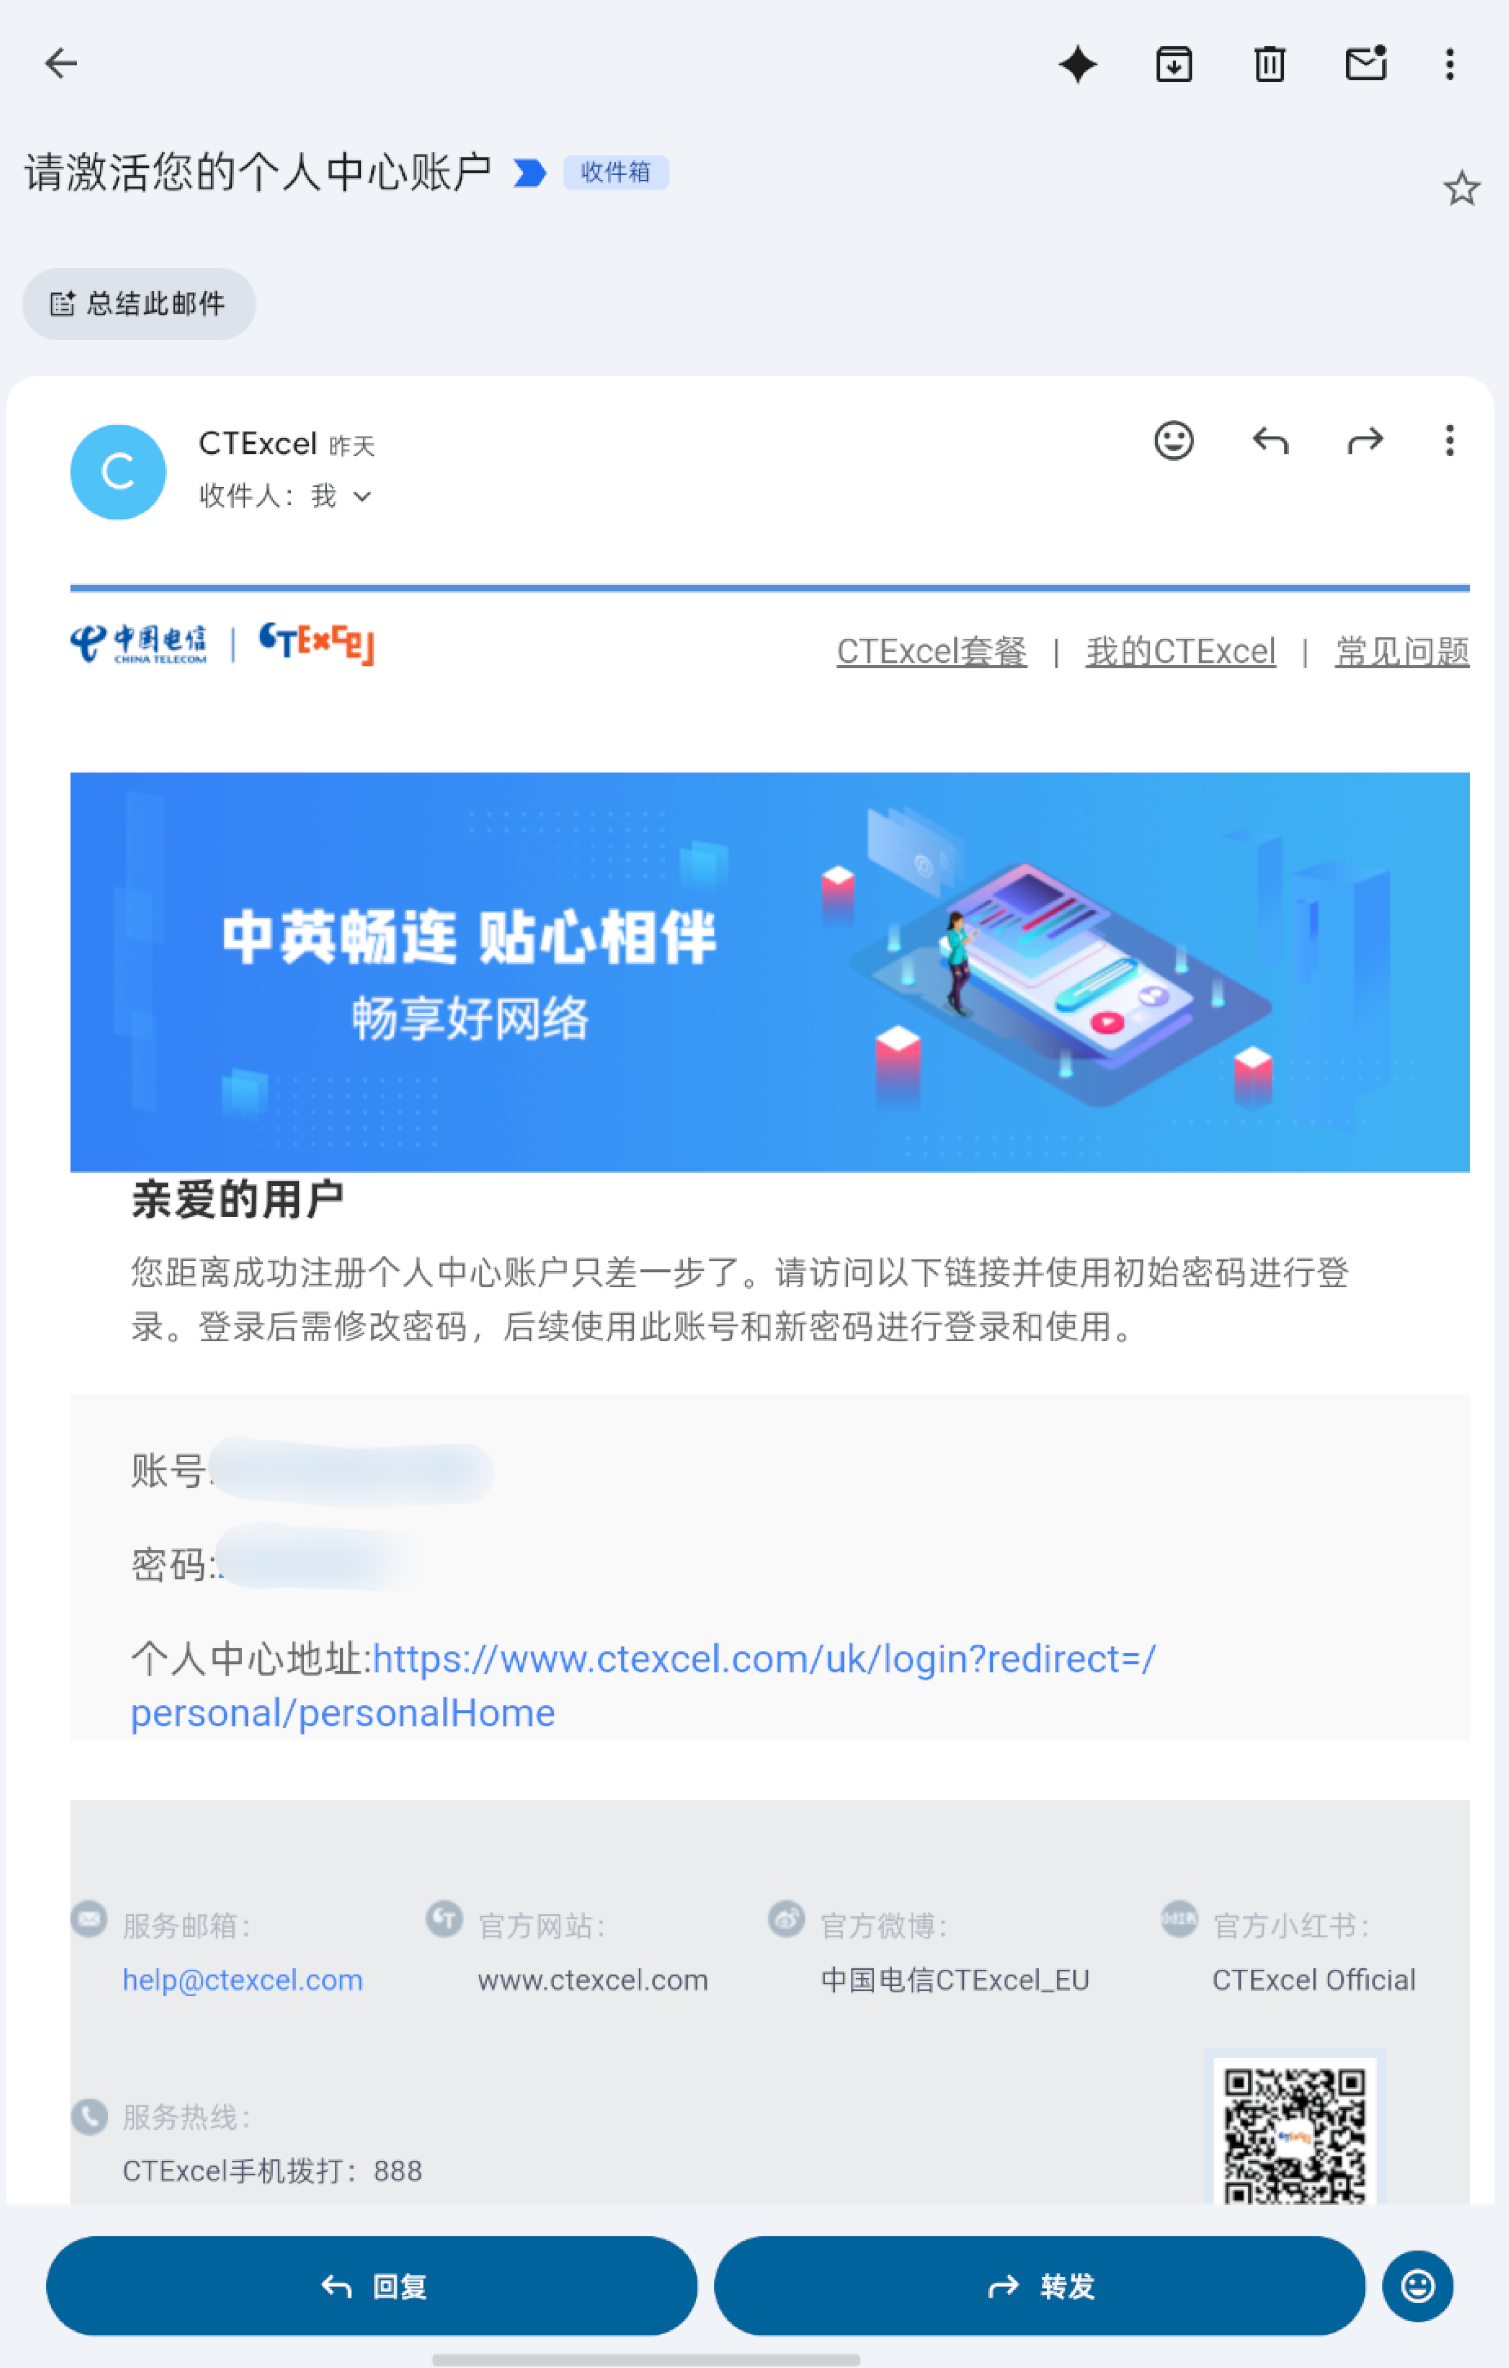Viewport: 1509px width, 2368px height.
Task: Open the Gemini sparkle assistant icon
Action: click(1077, 65)
